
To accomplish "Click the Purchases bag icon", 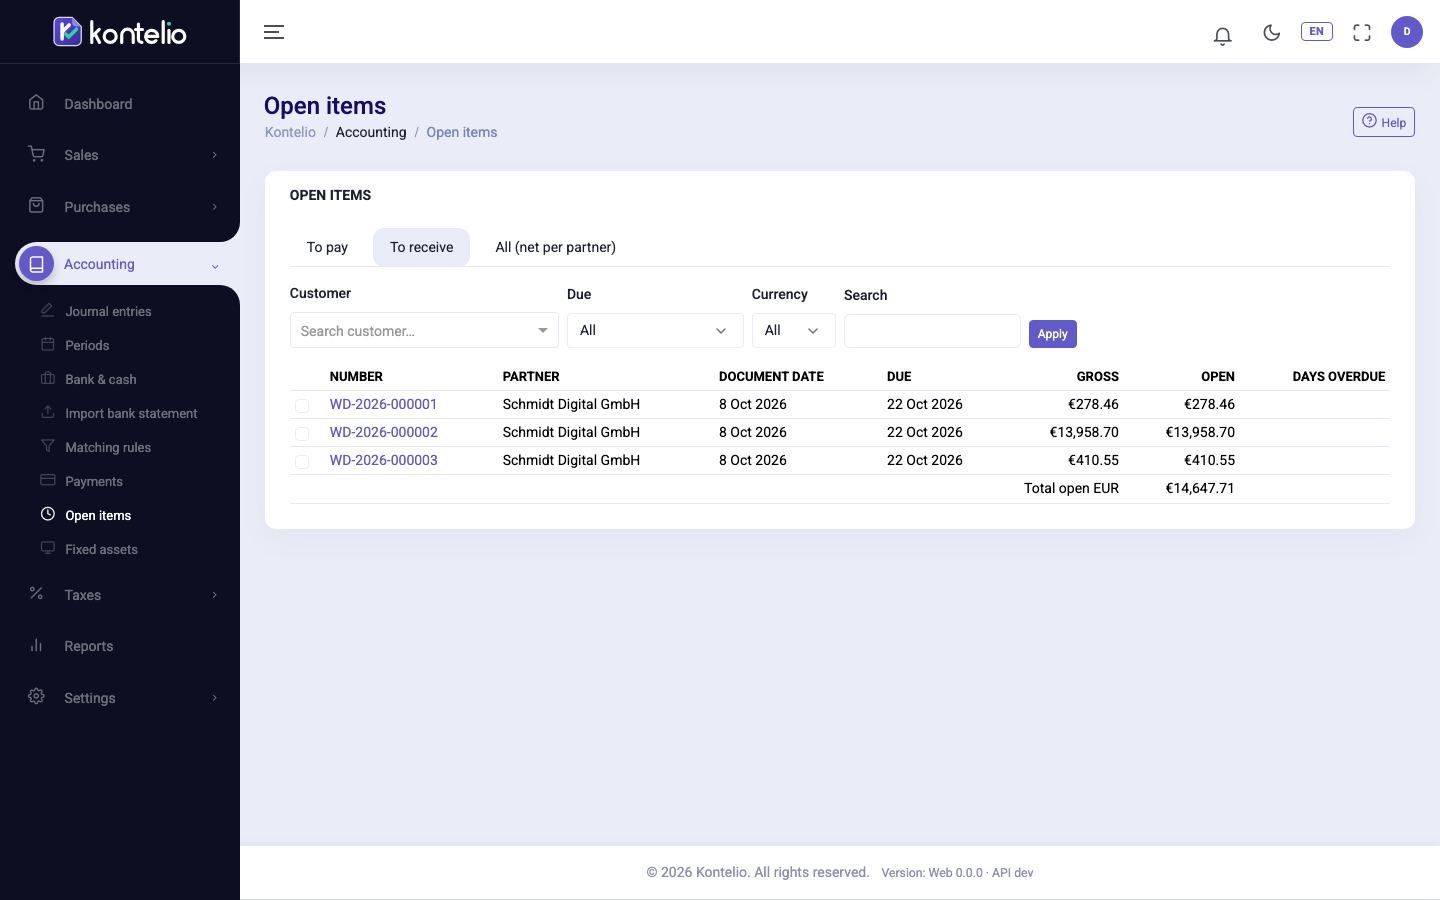I will pos(37,205).
